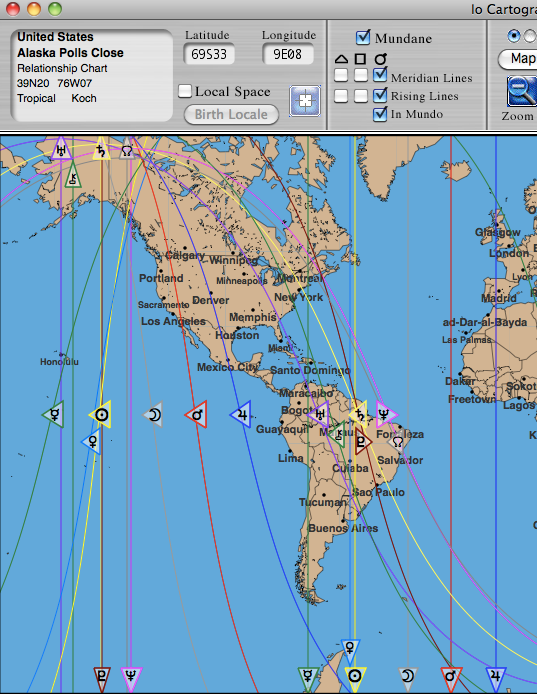Viewport: 537px width, 694px height.
Task: Select the first radio button above Map
Action: [x=514, y=36]
